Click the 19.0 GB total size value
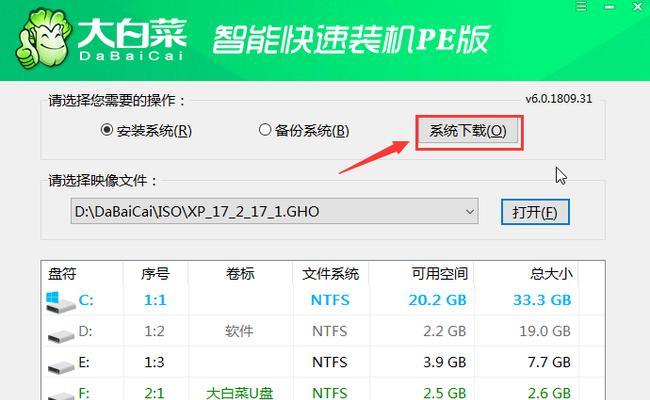The image size is (650, 400). point(545,331)
